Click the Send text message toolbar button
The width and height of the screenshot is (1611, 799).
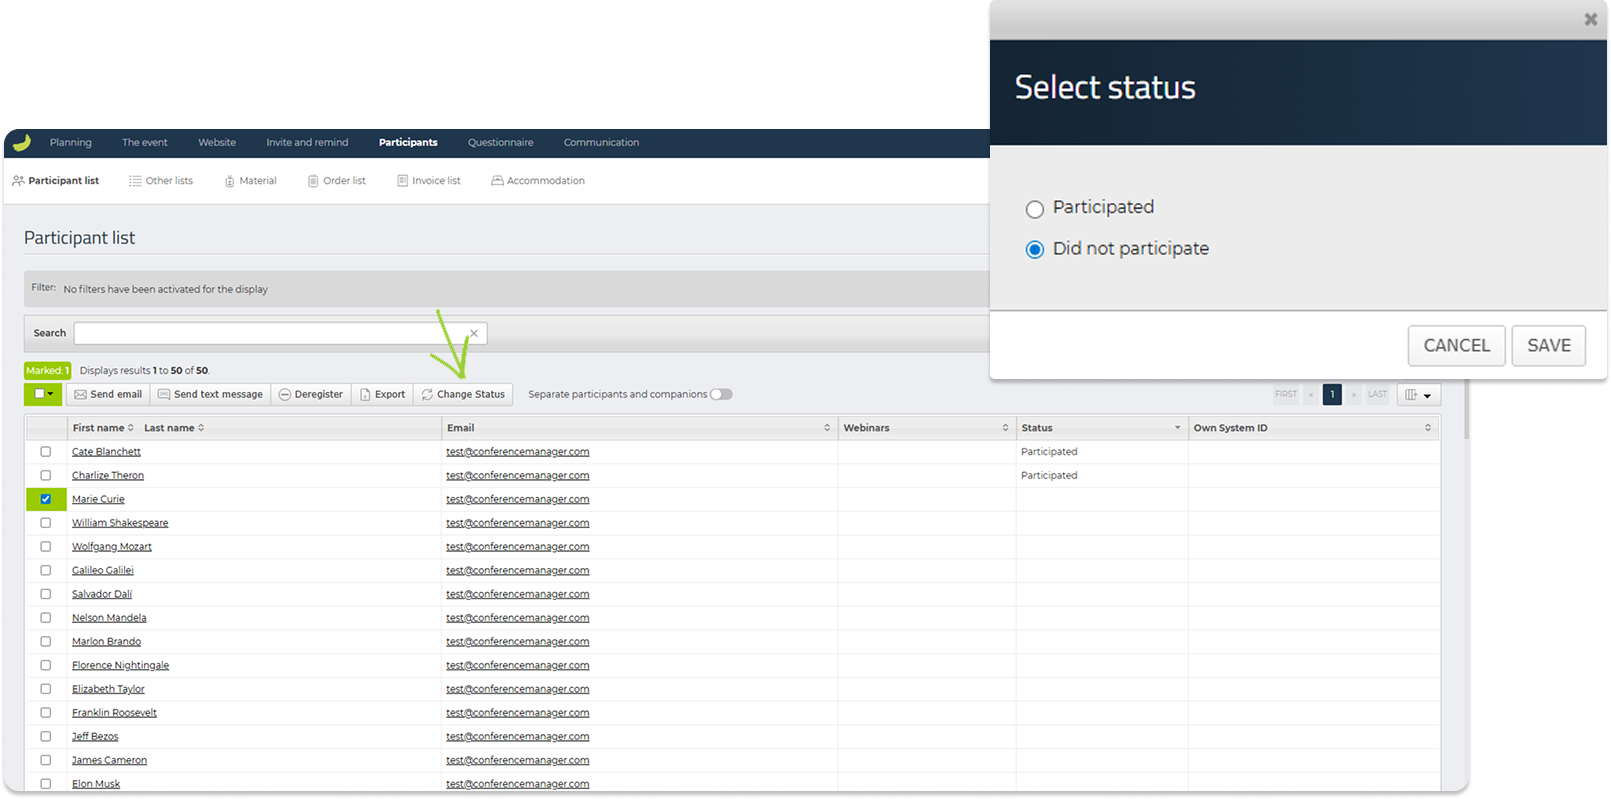pos(210,394)
